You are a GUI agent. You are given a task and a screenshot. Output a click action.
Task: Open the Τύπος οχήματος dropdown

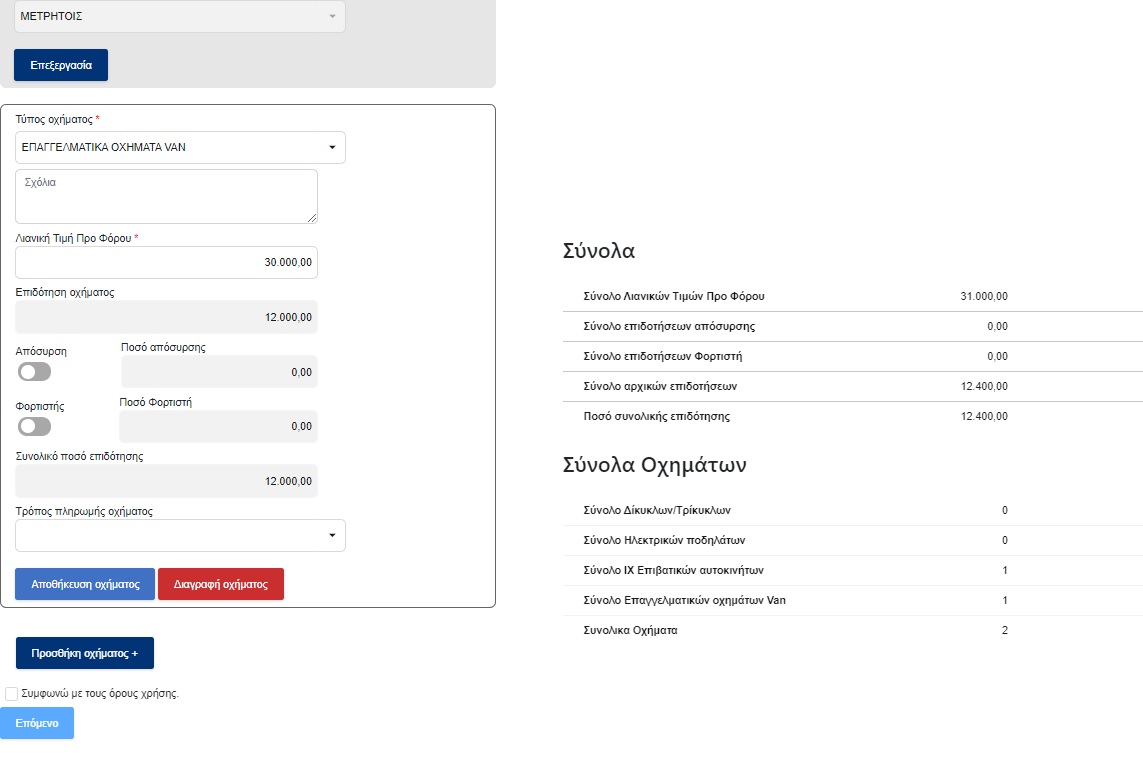click(x=180, y=147)
